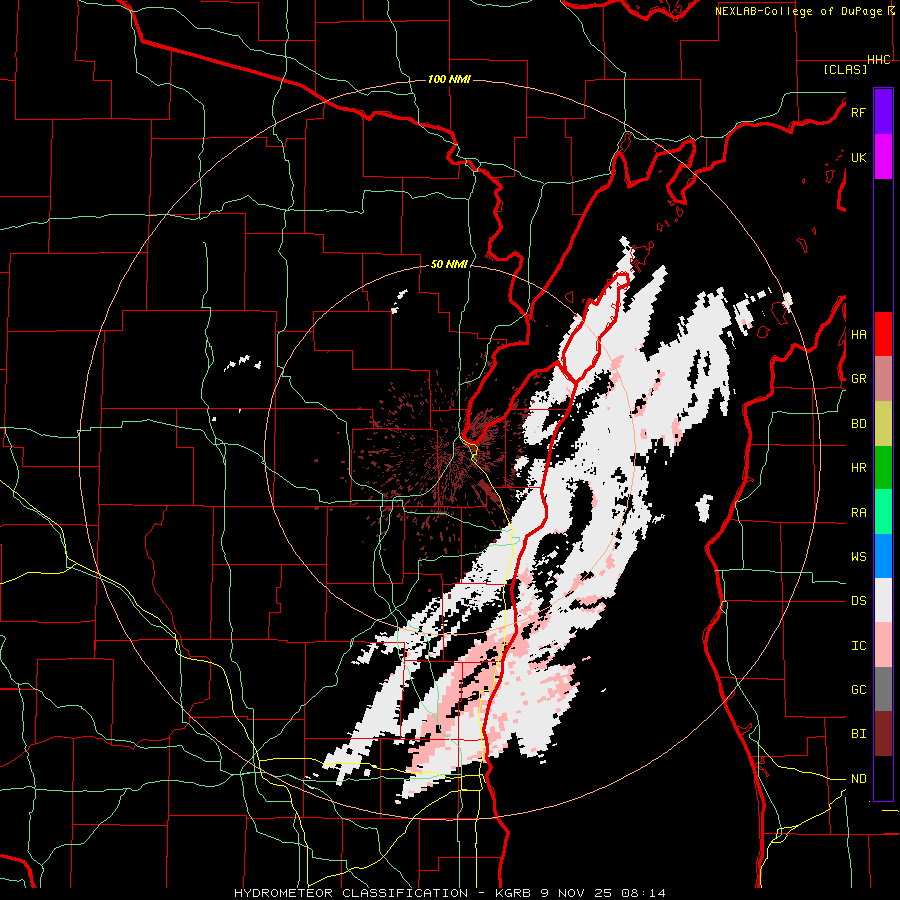
Task: Click the HA legend label
Action: pos(858,335)
